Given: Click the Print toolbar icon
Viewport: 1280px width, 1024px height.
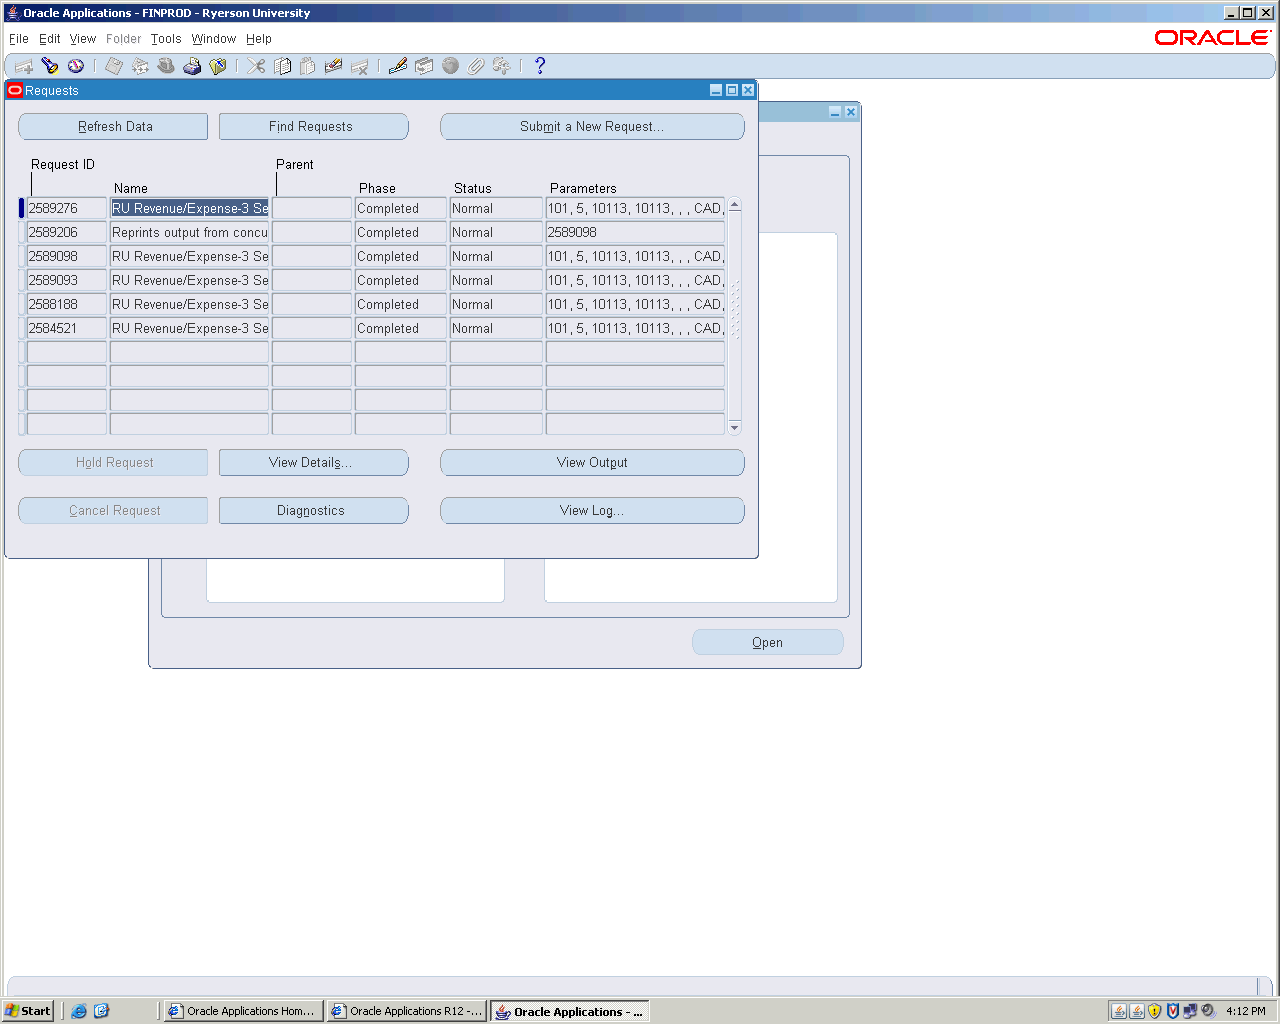Looking at the screenshot, I should pyautogui.click(x=192, y=66).
